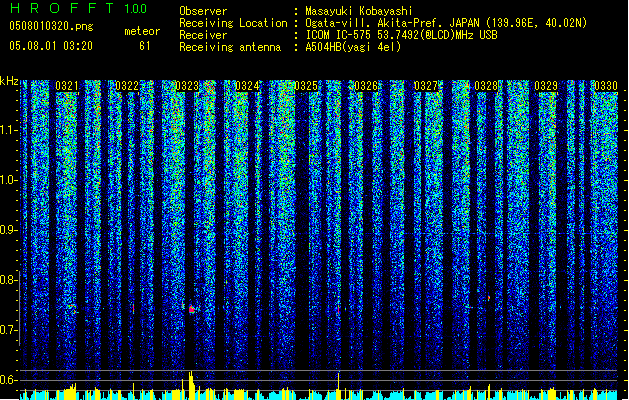Click the HROFFT program title
The image size is (629, 400).
click(x=62, y=8)
